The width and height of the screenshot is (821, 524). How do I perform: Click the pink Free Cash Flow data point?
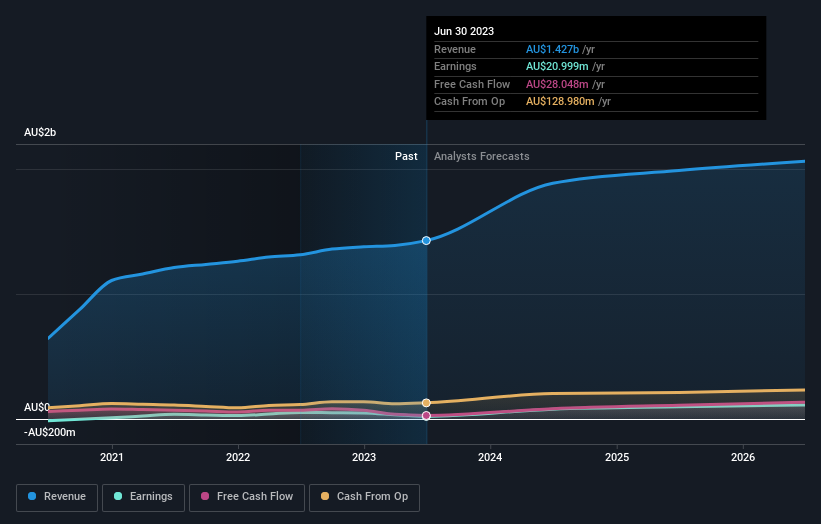(426, 416)
